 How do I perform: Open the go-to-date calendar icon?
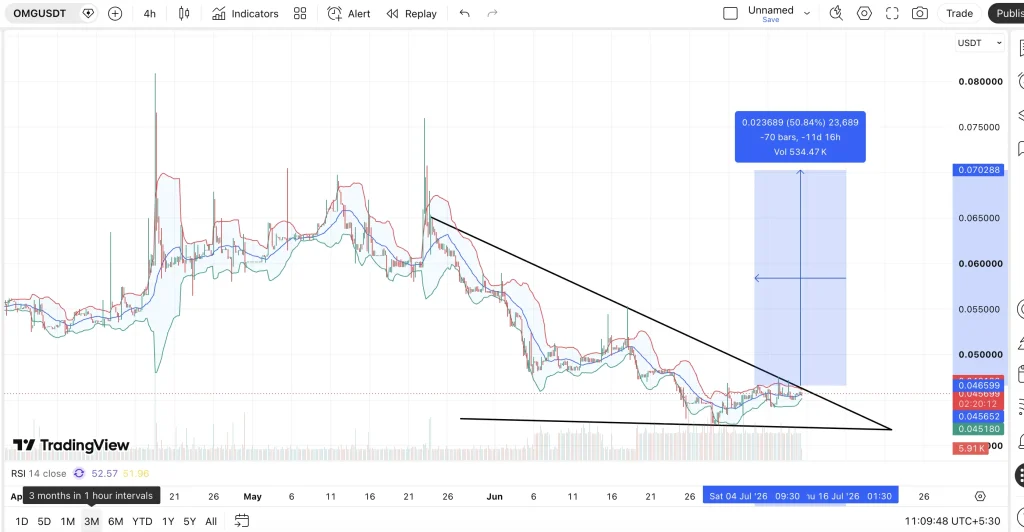[242, 521]
